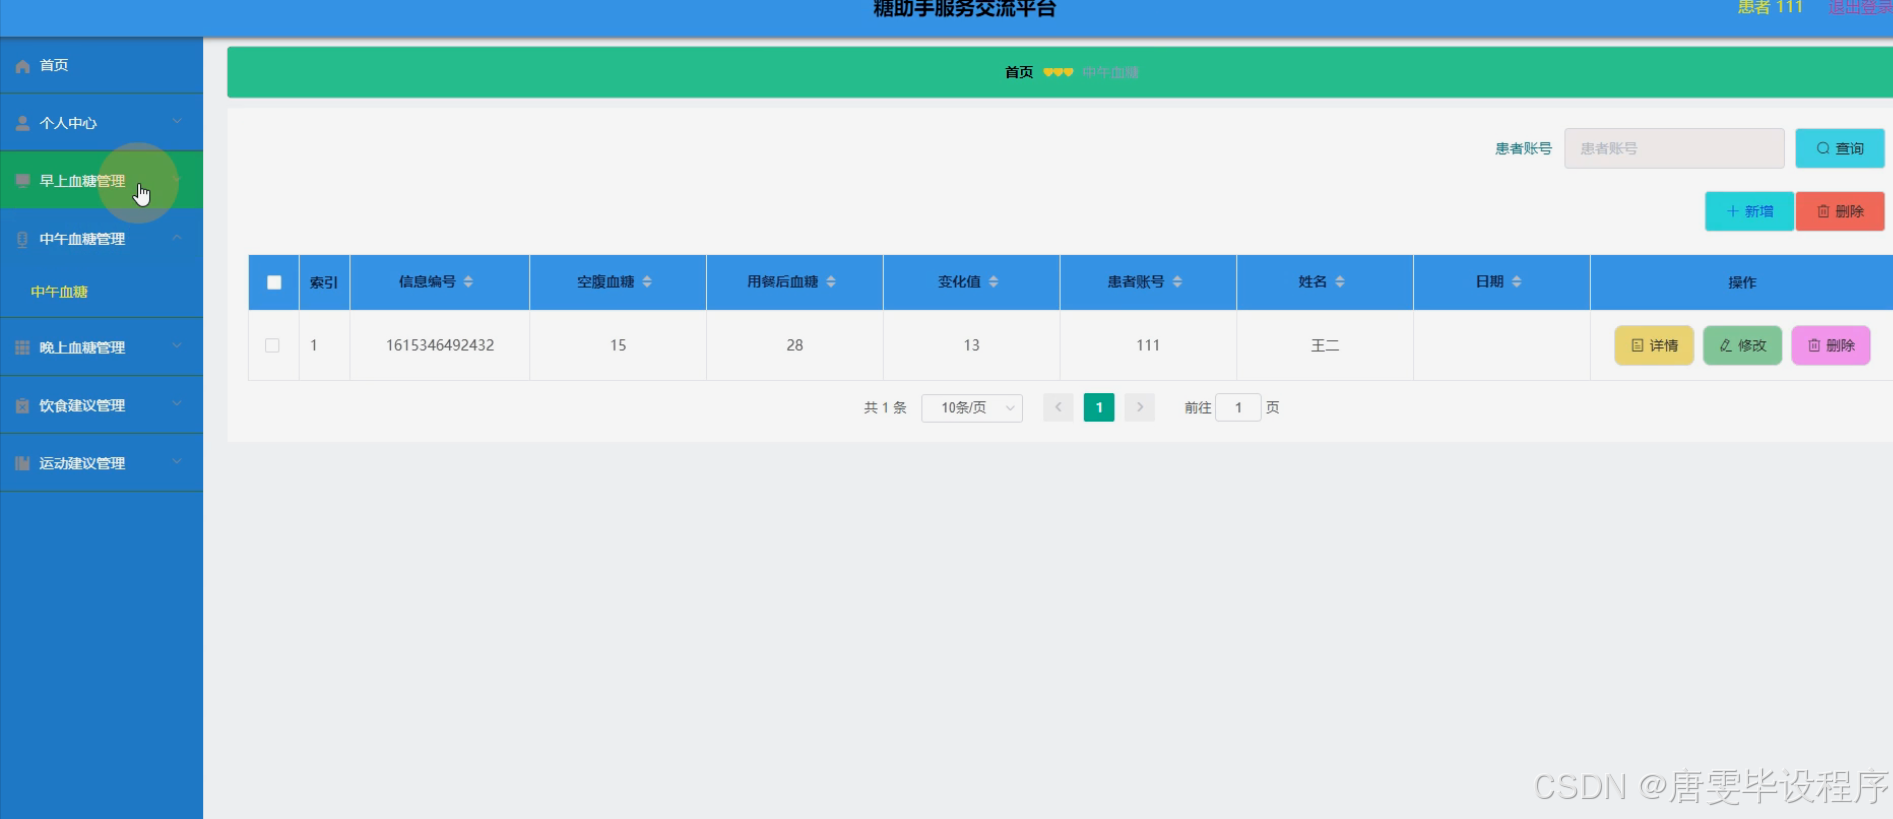
Task: Open the 10条/页 page size dropdown
Action: 972,407
